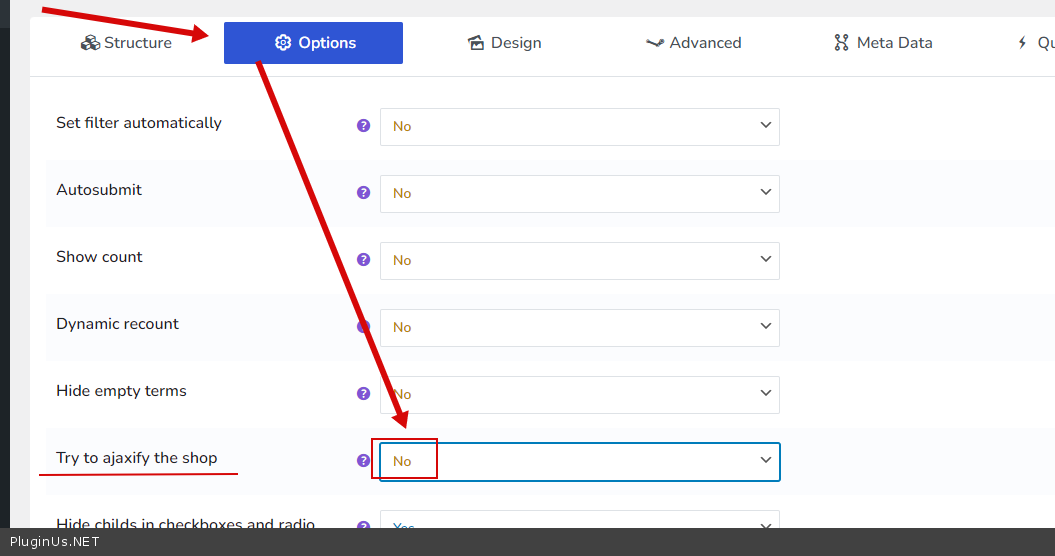Expand the Autosubmit dropdown
Viewport: 1055px width, 556px height.
579,193
